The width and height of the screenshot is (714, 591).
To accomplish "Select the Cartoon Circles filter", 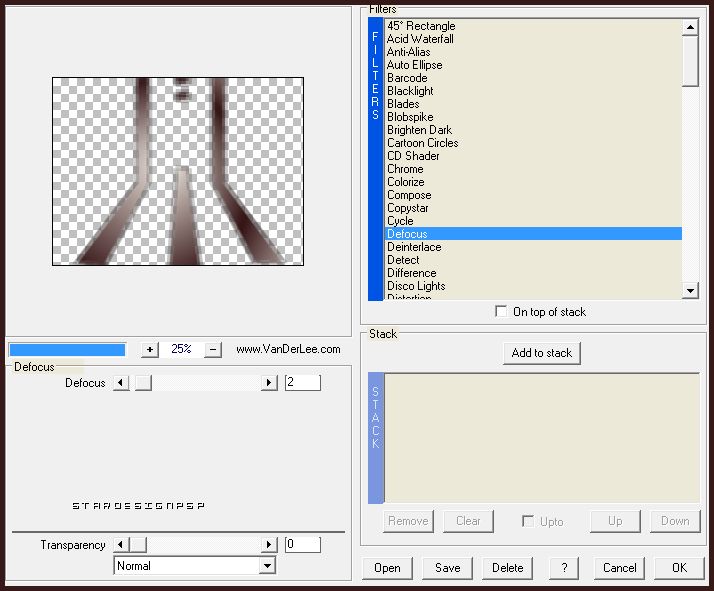I will (x=533, y=143).
